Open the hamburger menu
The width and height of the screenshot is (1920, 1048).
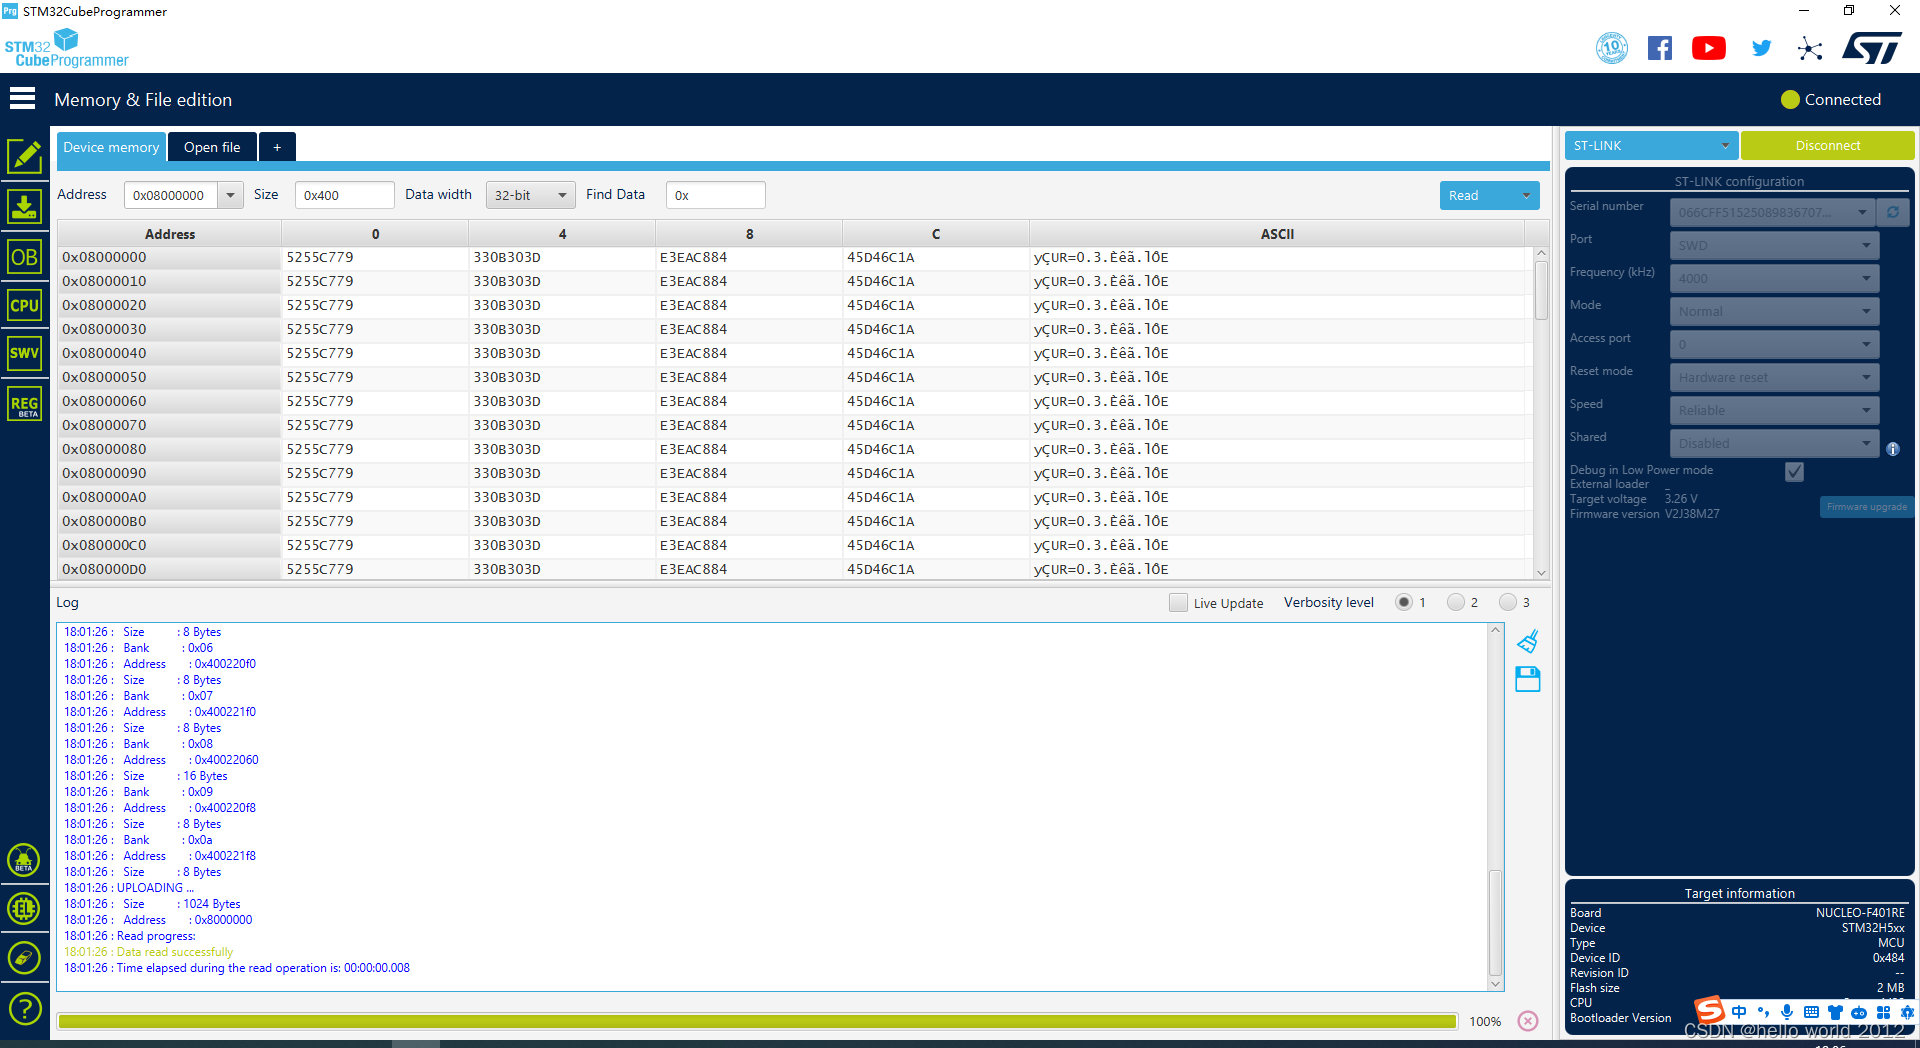tap(22, 99)
